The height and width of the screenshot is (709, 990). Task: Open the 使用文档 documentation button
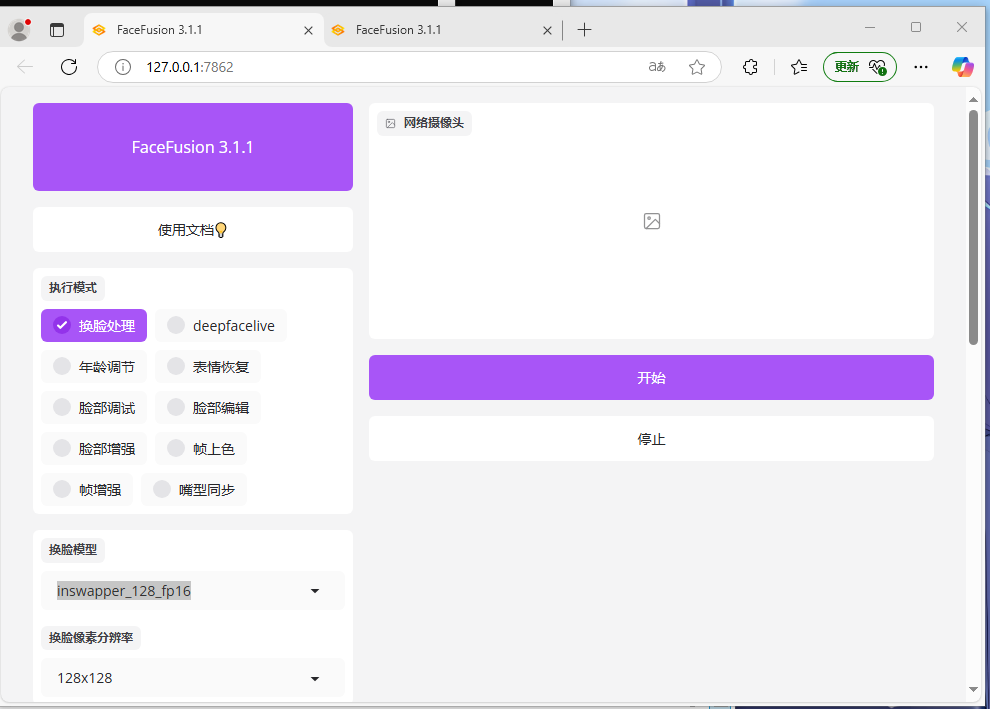193,230
